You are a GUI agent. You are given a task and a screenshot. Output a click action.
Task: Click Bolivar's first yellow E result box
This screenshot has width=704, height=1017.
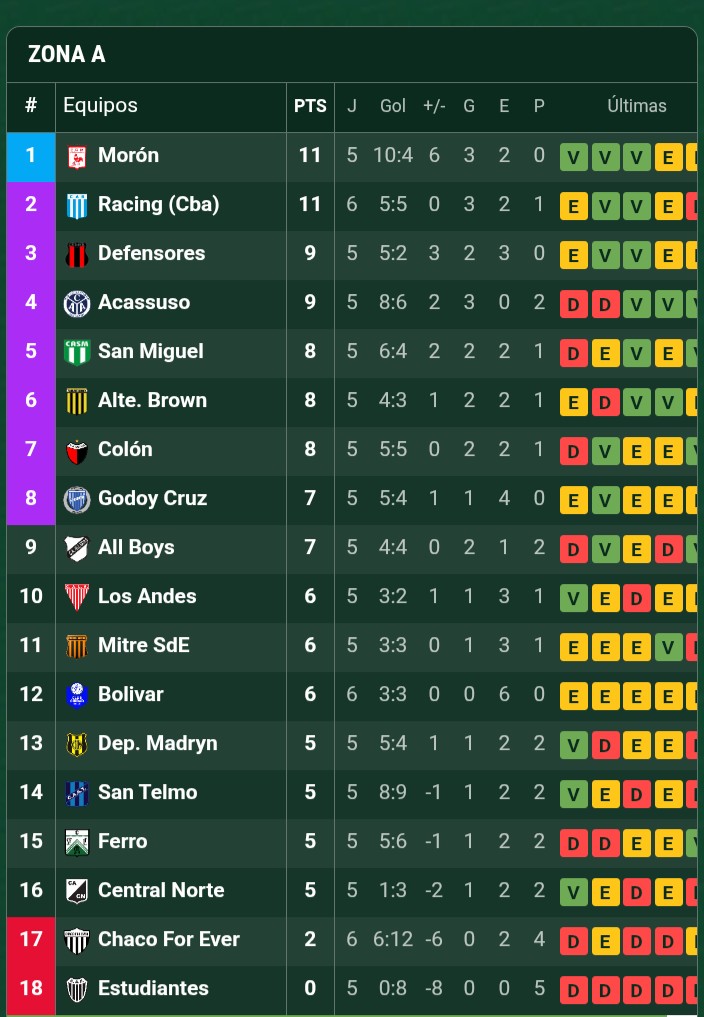click(573, 696)
